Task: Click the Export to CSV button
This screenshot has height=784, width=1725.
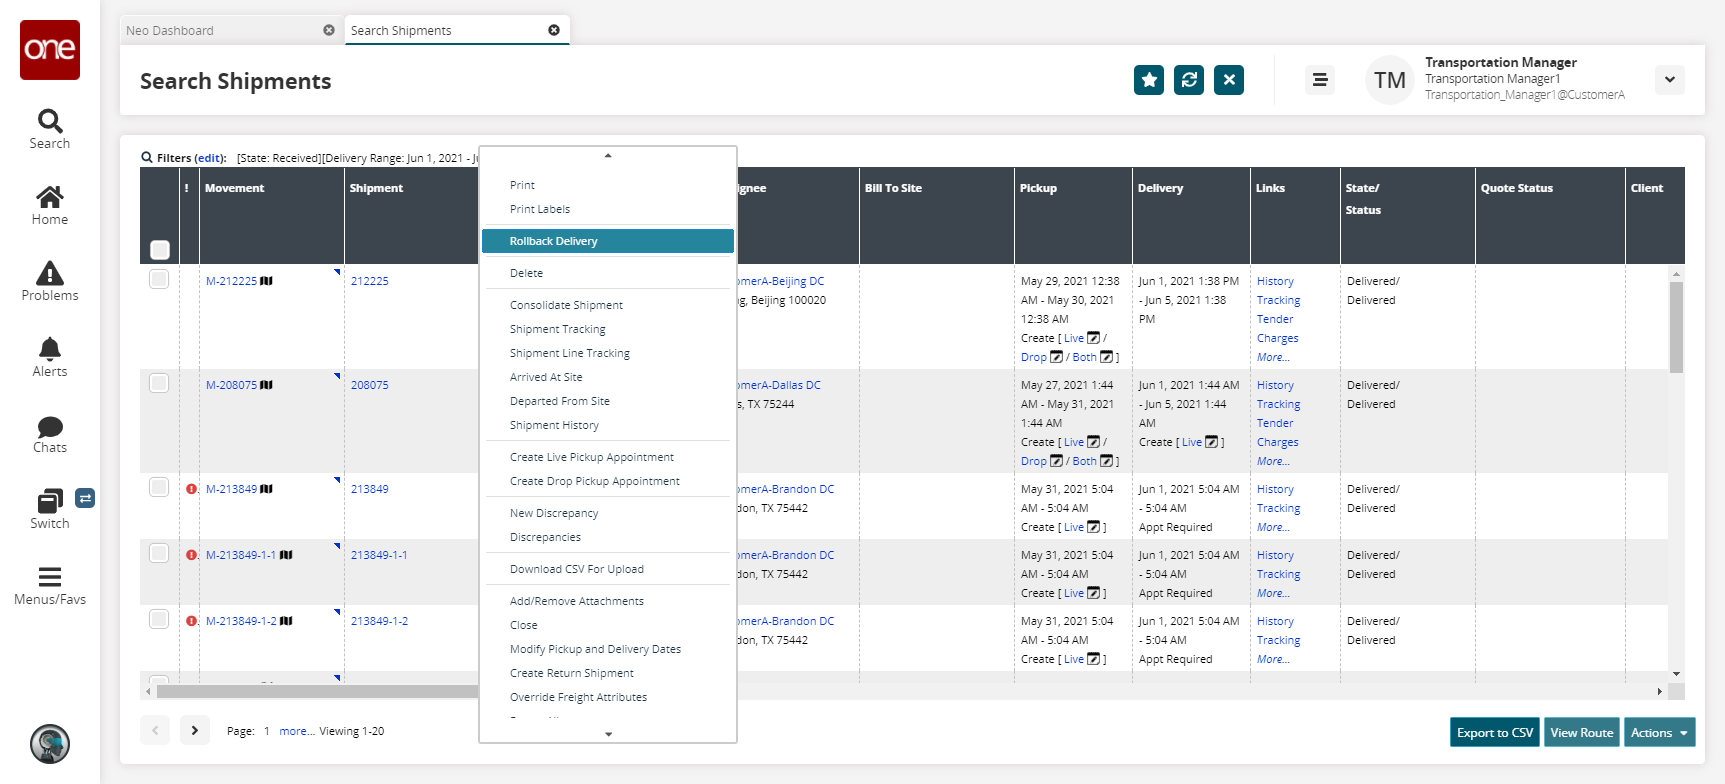Action: tap(1494, 733)
